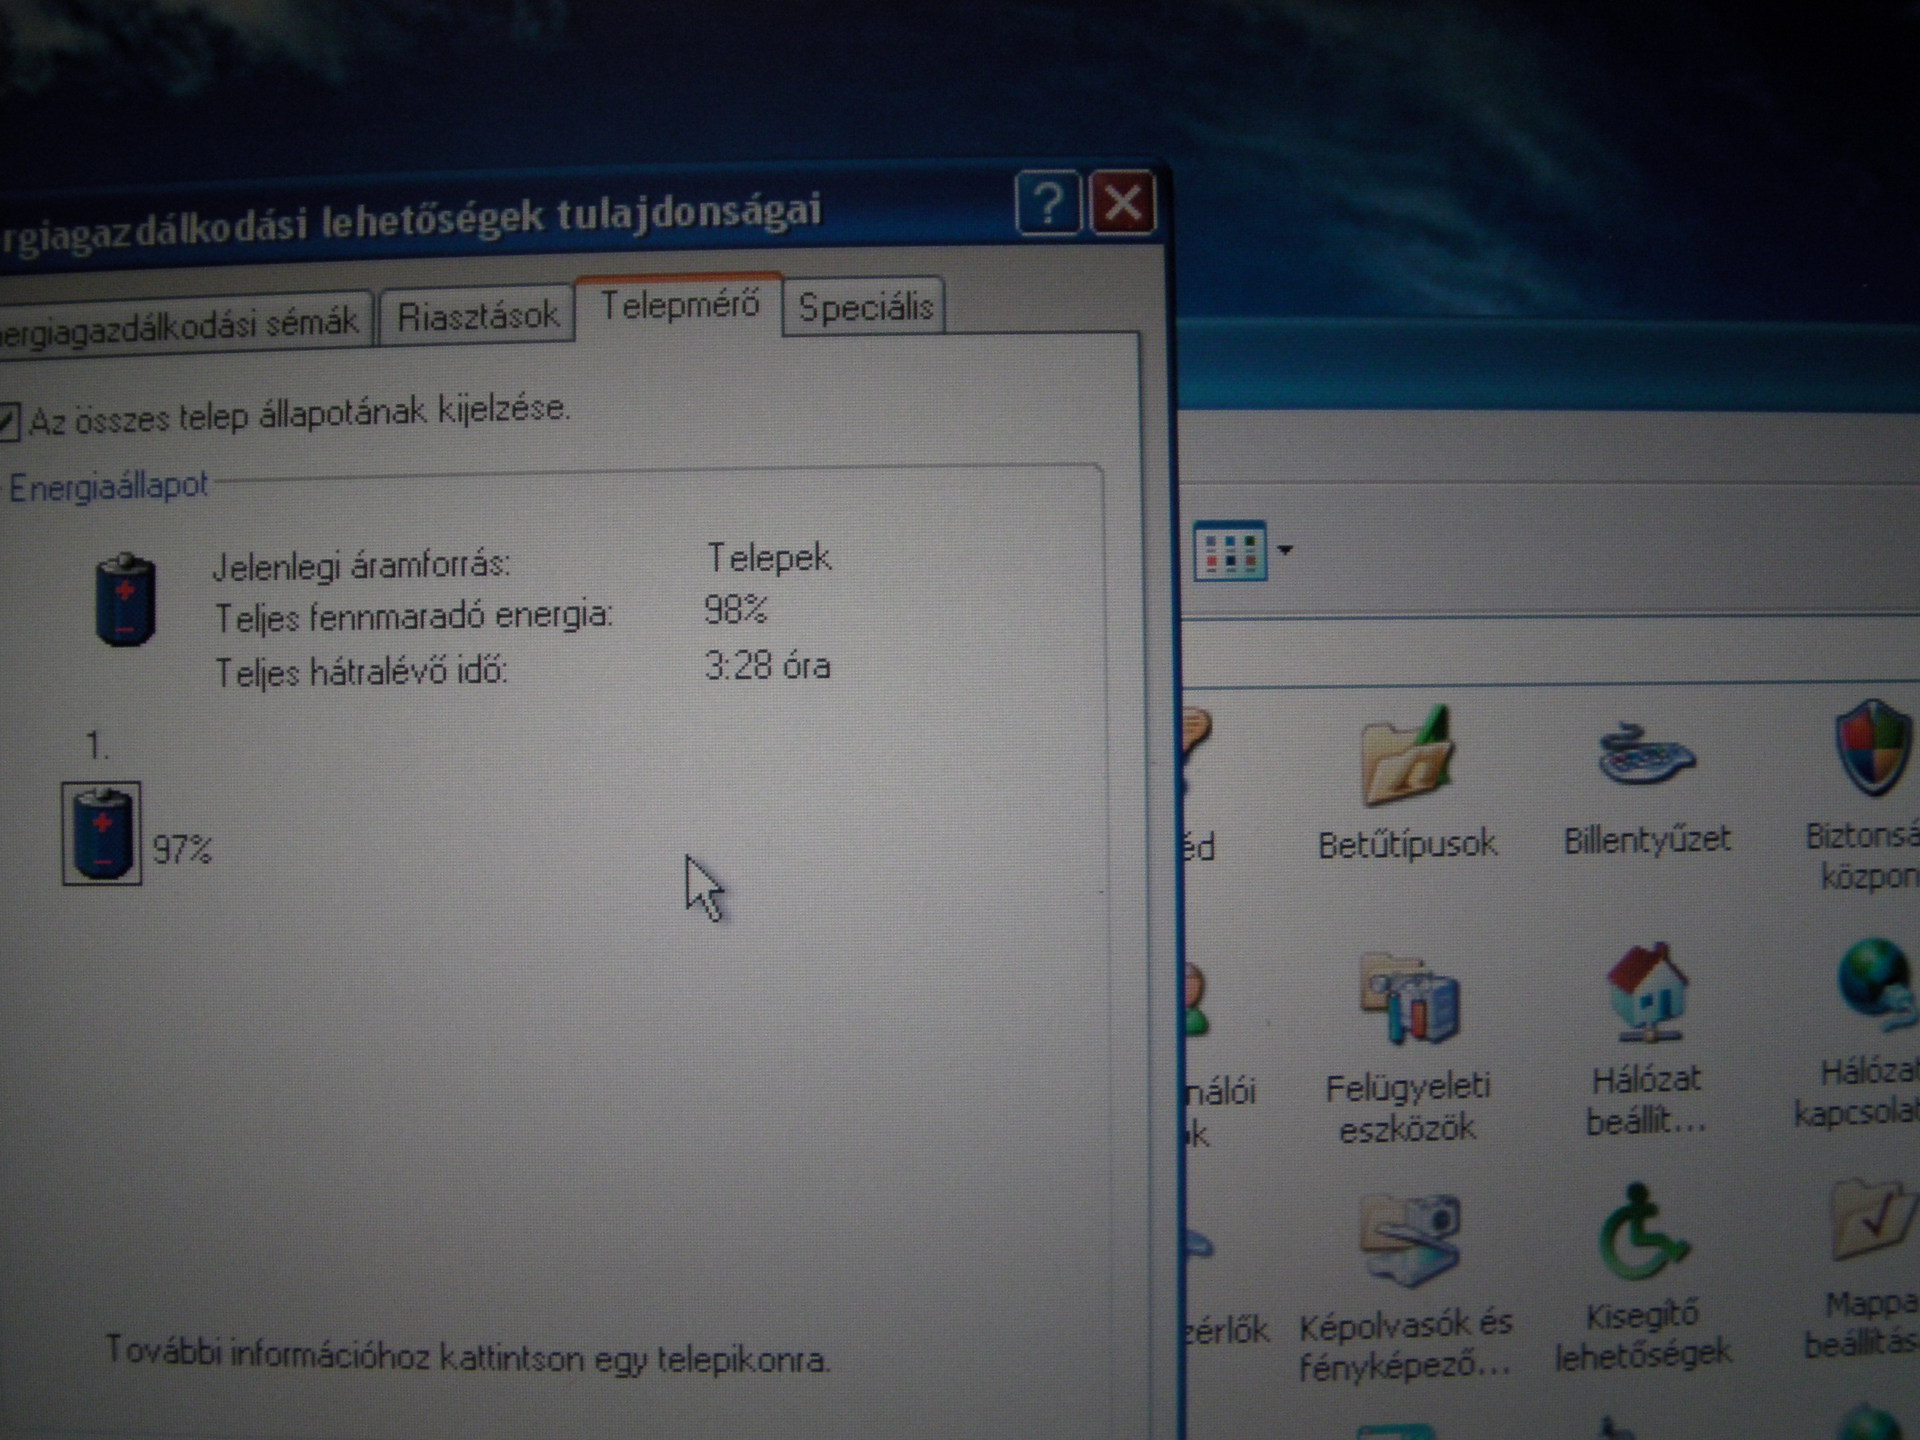This screenshot has width=1920, height=1440.
Task: Select the Telepmérő tab
Action: coord(679,305)
